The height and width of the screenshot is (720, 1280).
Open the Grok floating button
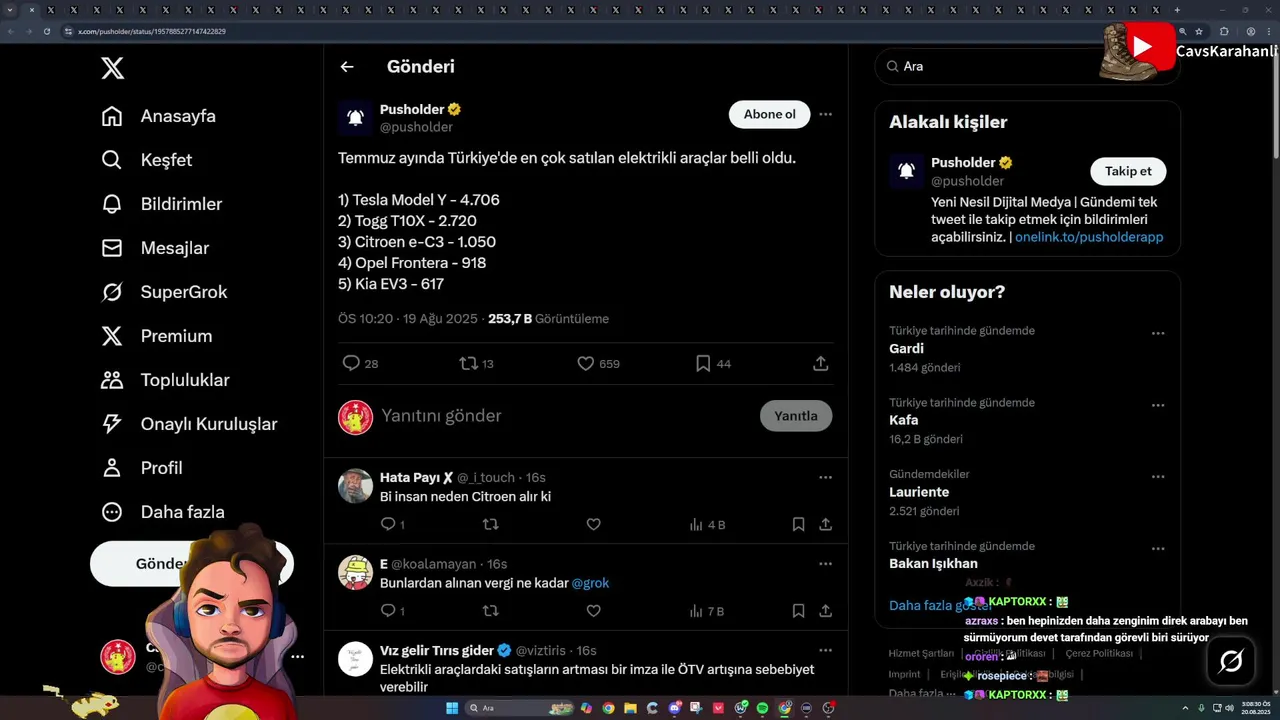click(x=1231, y=660)
